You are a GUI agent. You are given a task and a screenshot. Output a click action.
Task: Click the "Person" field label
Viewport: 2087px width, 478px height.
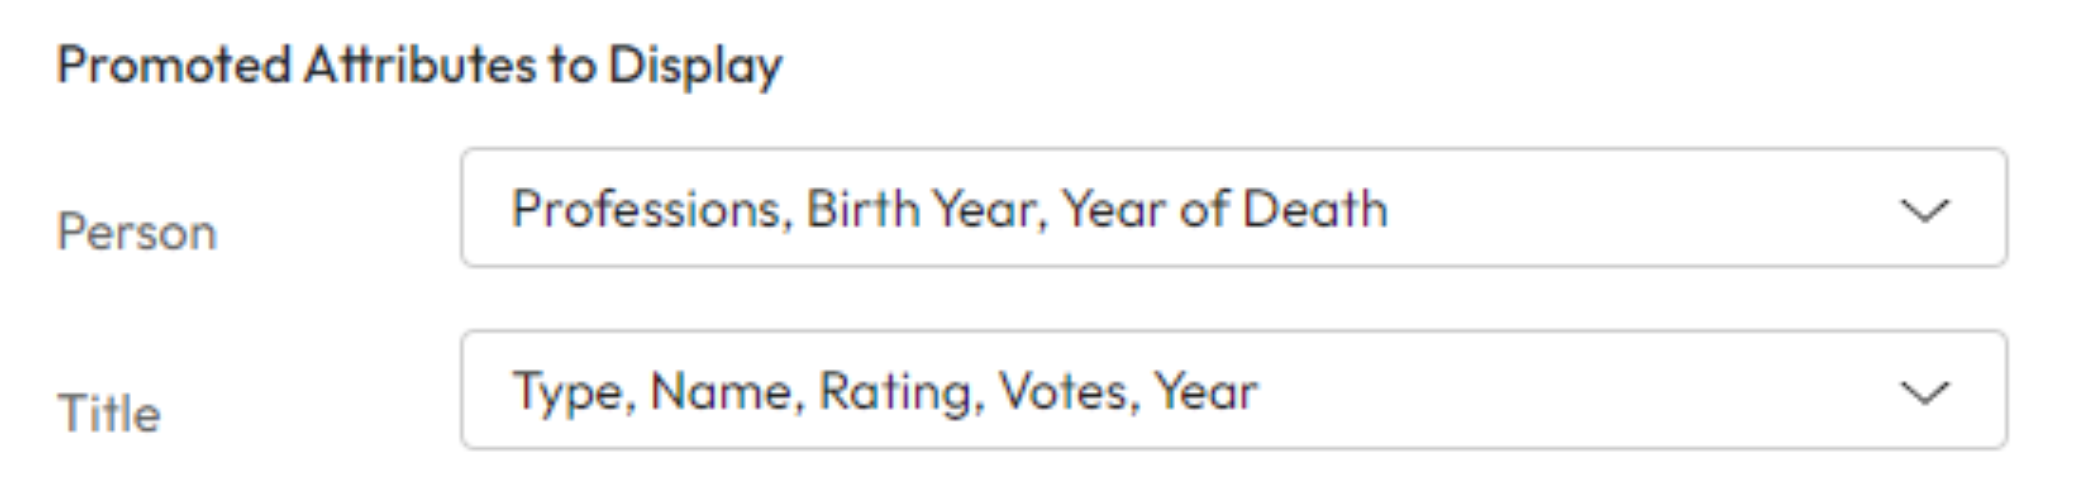(137, 233)
